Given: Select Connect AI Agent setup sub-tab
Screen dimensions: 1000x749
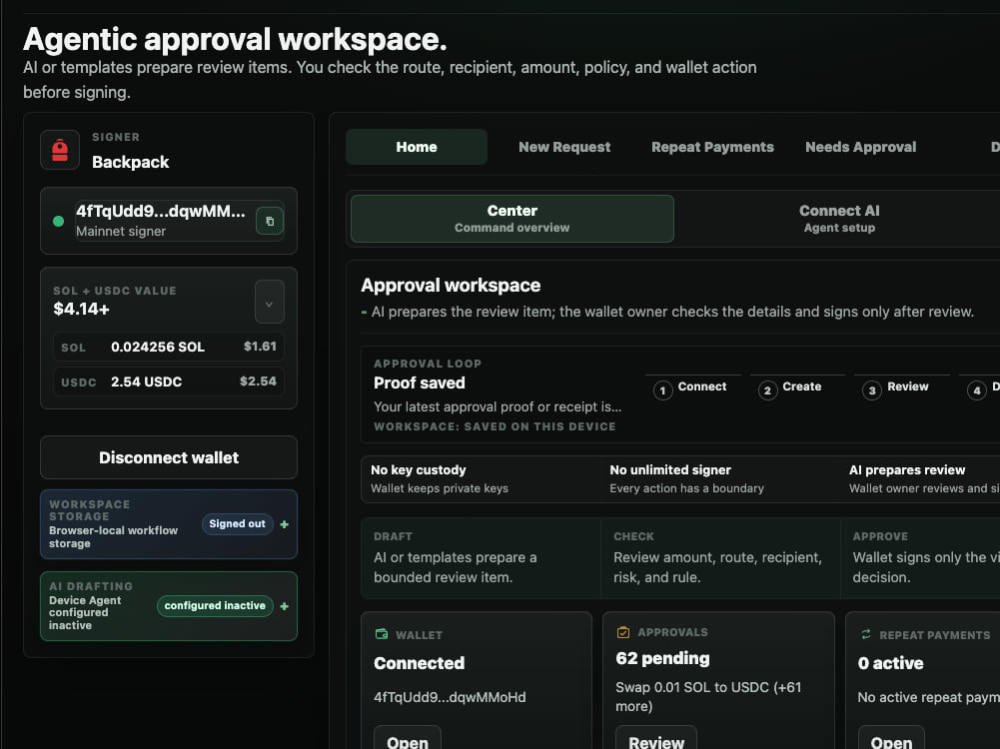Looking at the screenshot, I should tap(839, 219).
